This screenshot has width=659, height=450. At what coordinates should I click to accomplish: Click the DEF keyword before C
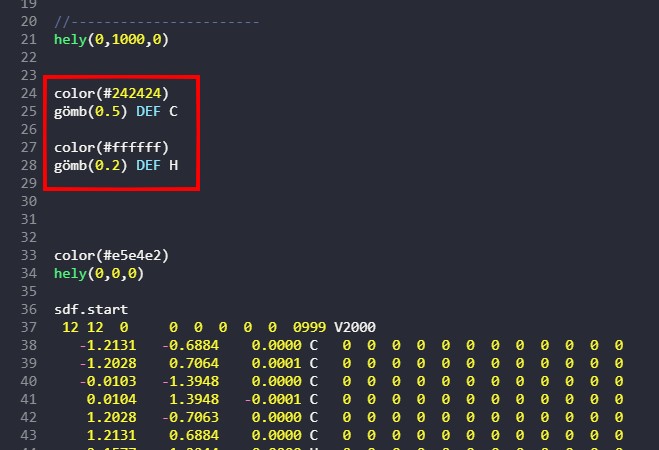coord(148,111)
